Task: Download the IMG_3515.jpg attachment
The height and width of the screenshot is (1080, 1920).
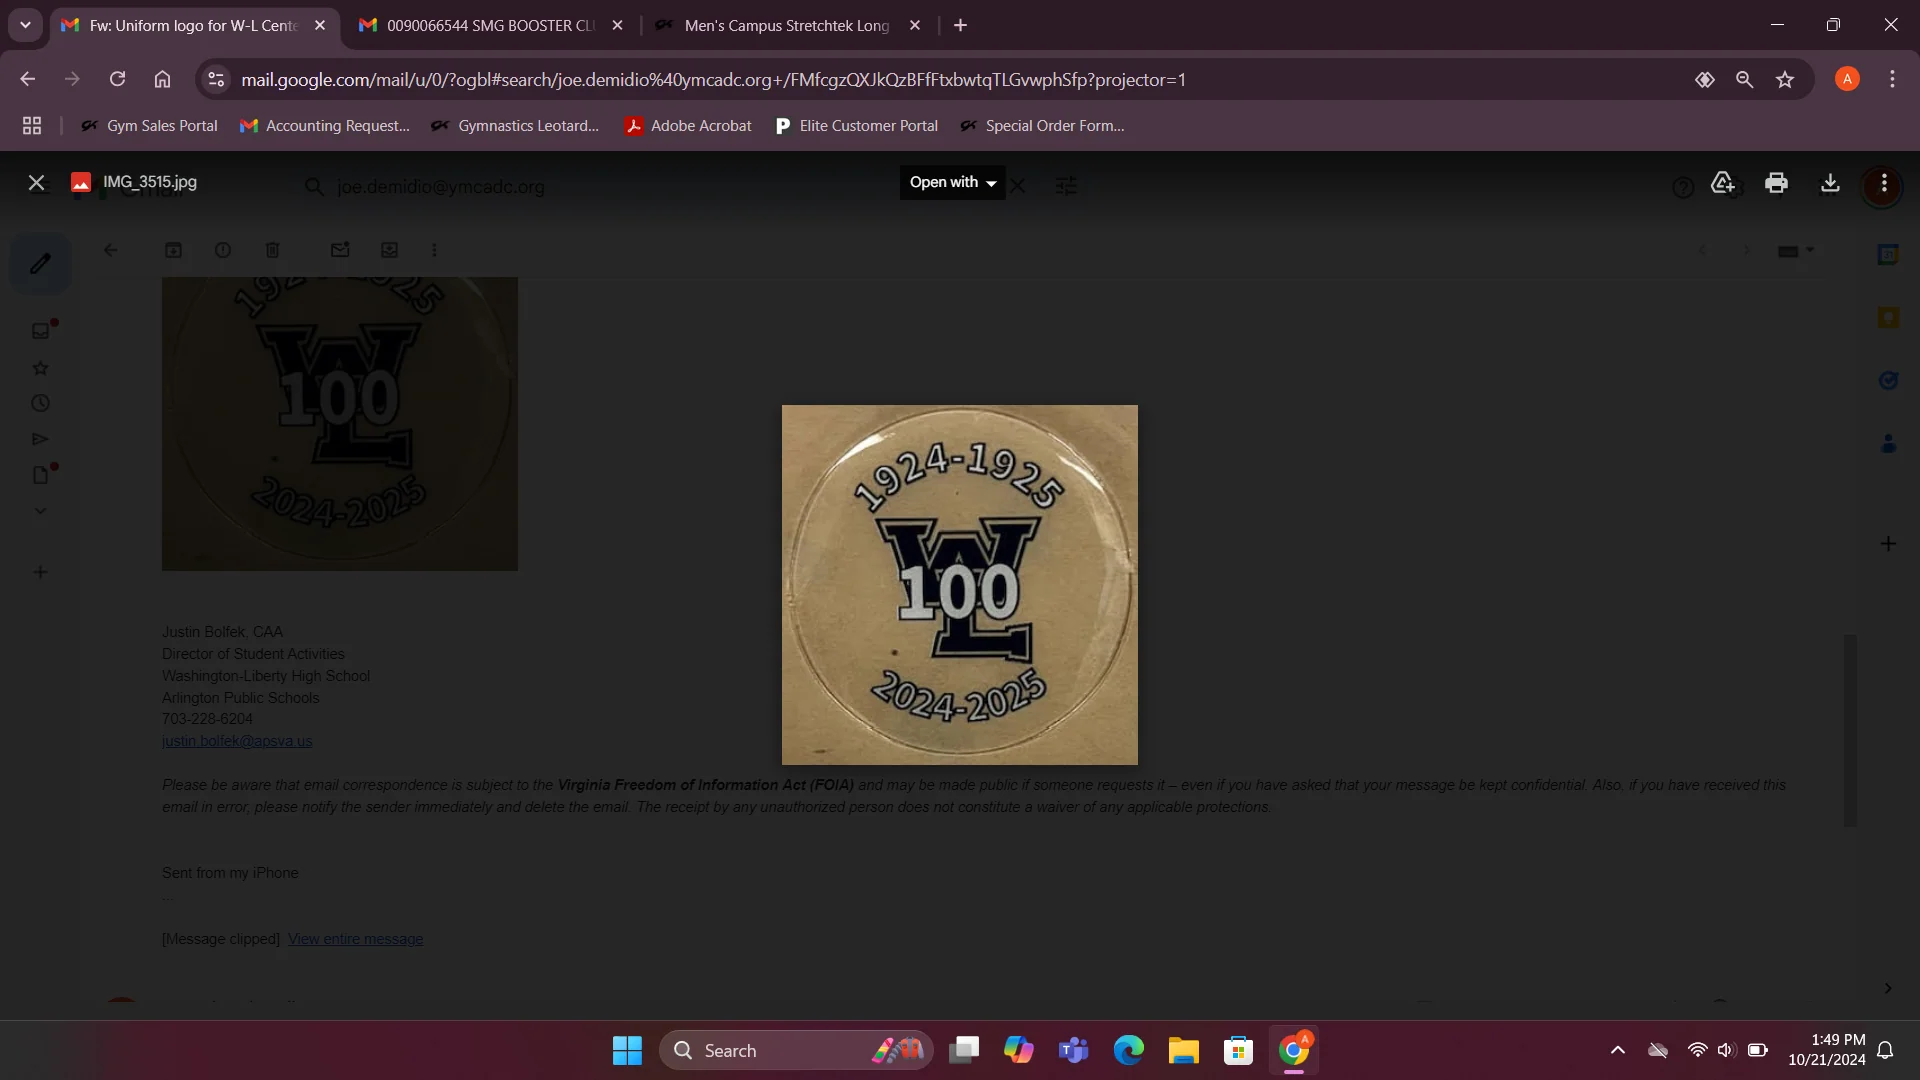Action: (x=1830, y=183)
